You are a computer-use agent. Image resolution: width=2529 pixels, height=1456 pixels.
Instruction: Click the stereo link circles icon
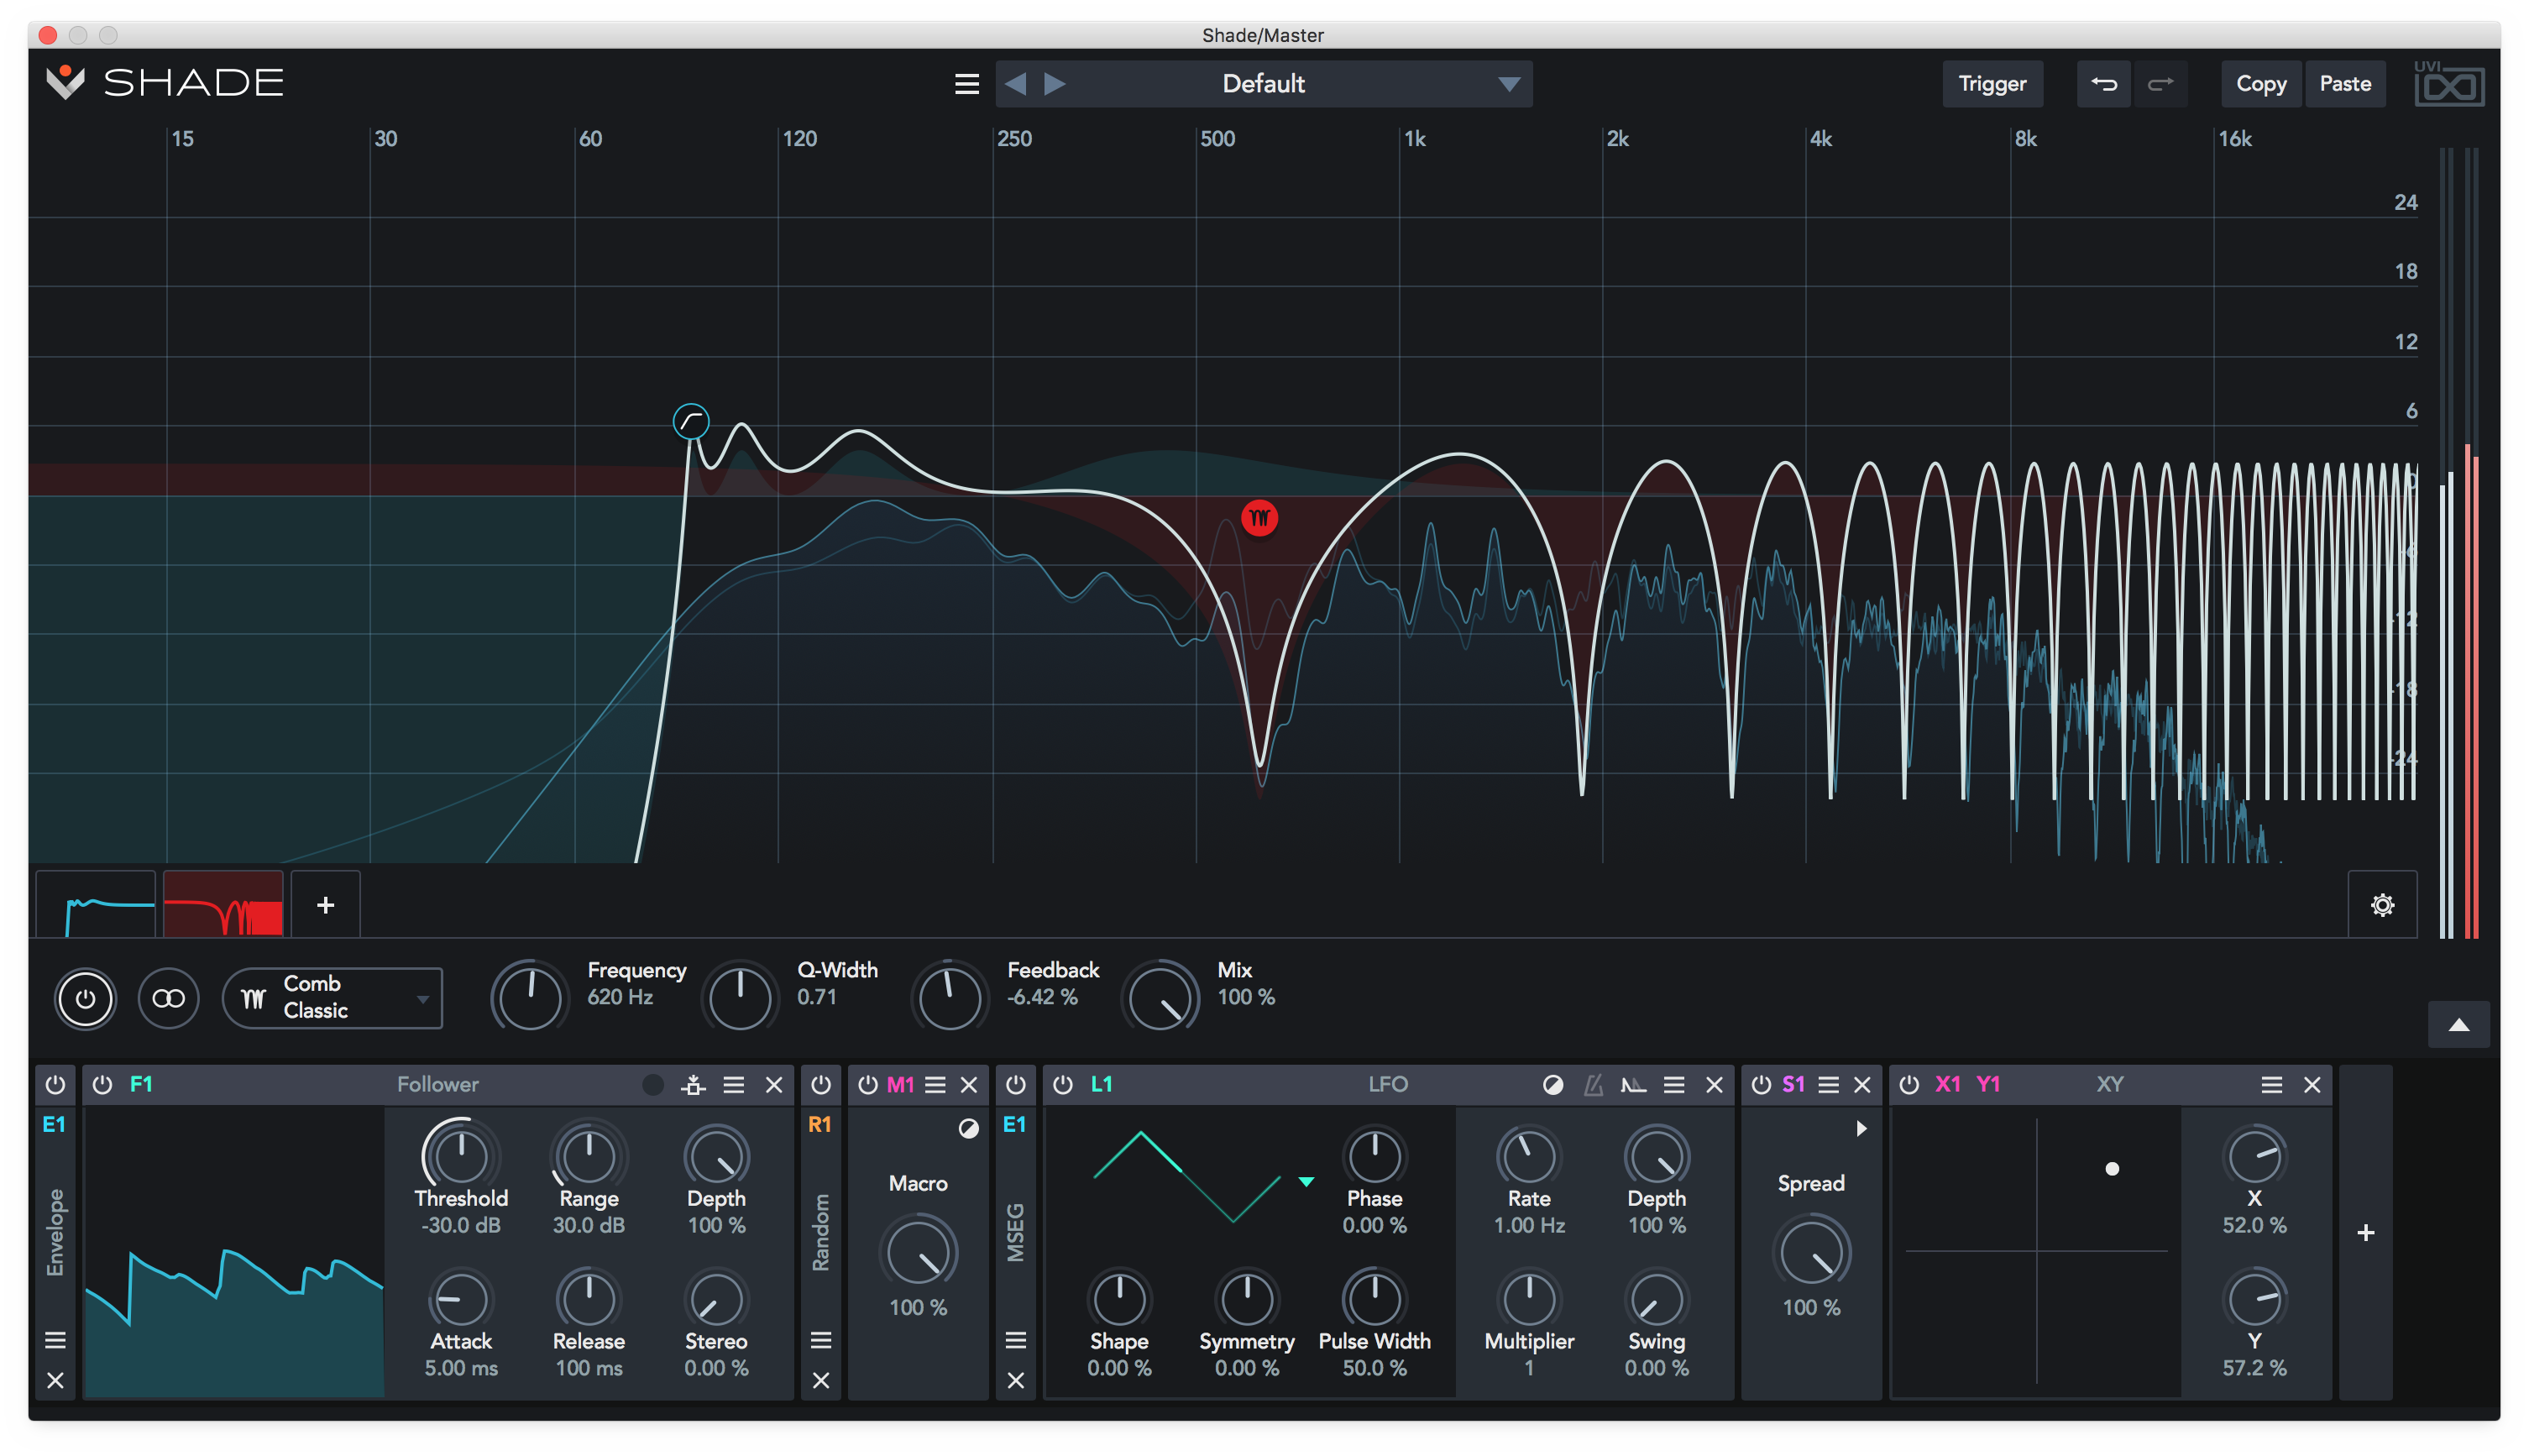[x=168, y=998]
